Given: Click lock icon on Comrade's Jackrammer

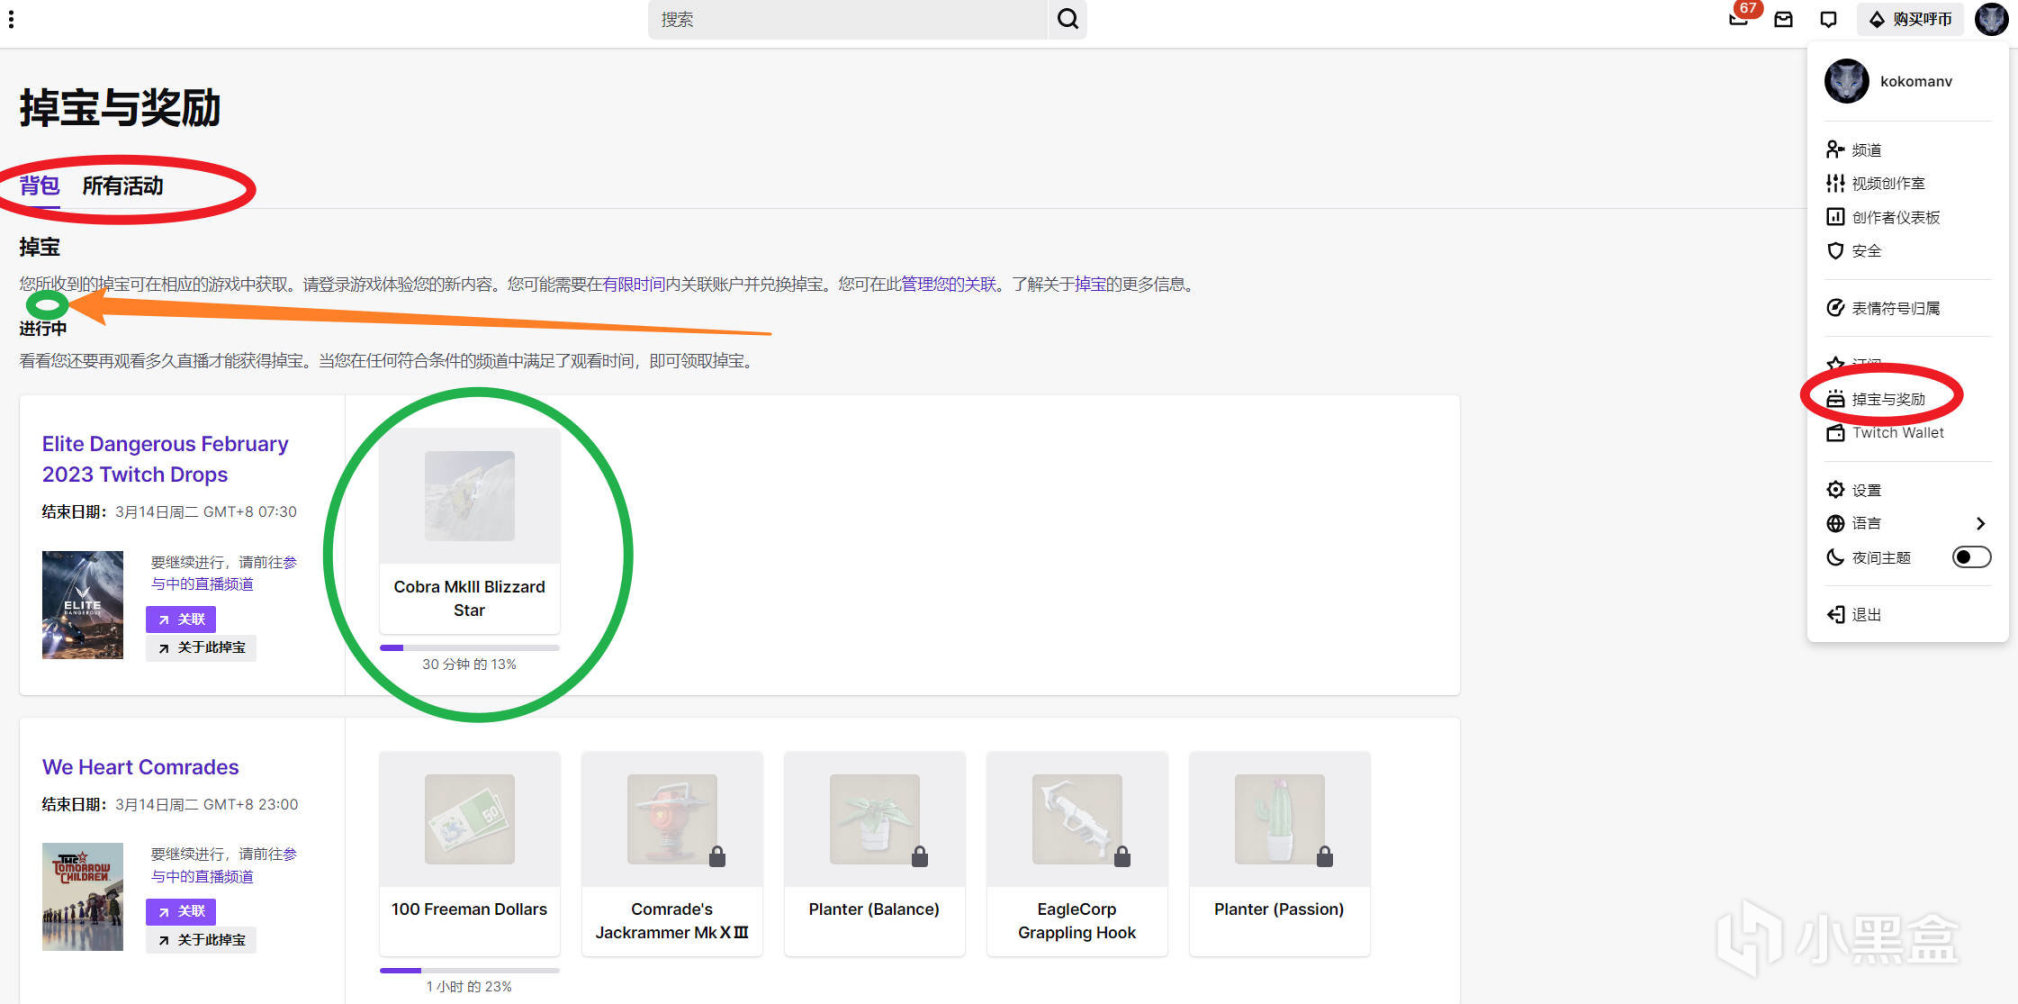Looking at the screenshot, I should (717, 856).
